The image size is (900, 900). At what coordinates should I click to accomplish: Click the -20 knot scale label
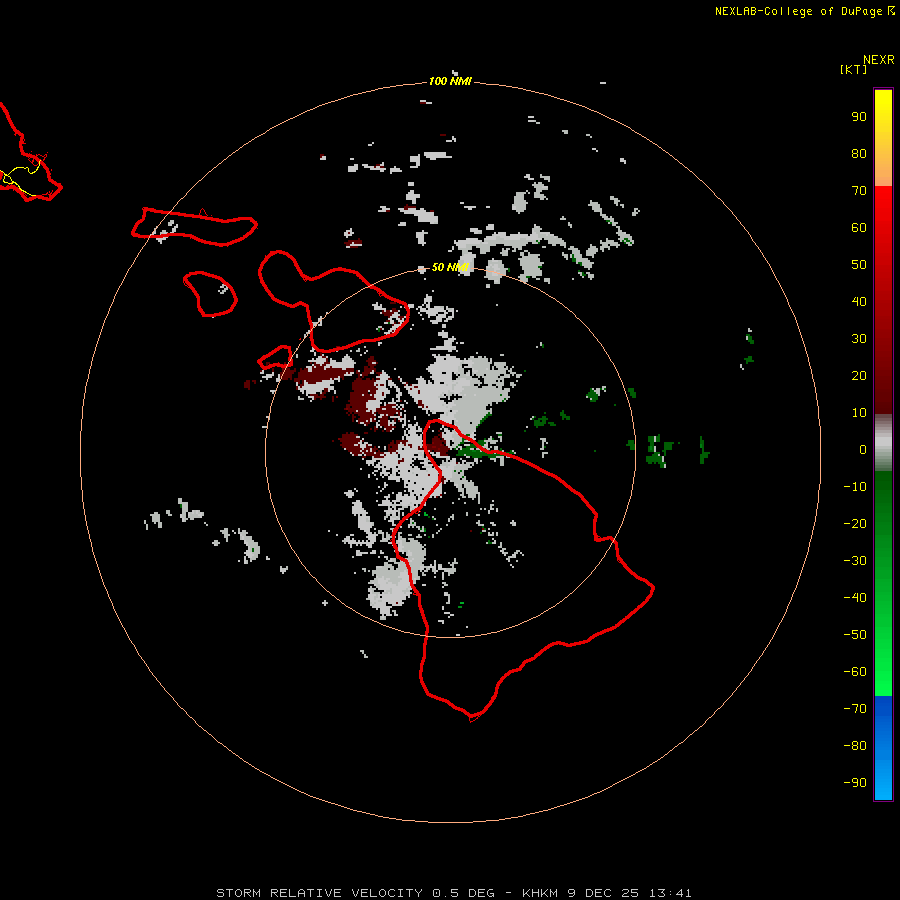[855, 523]
